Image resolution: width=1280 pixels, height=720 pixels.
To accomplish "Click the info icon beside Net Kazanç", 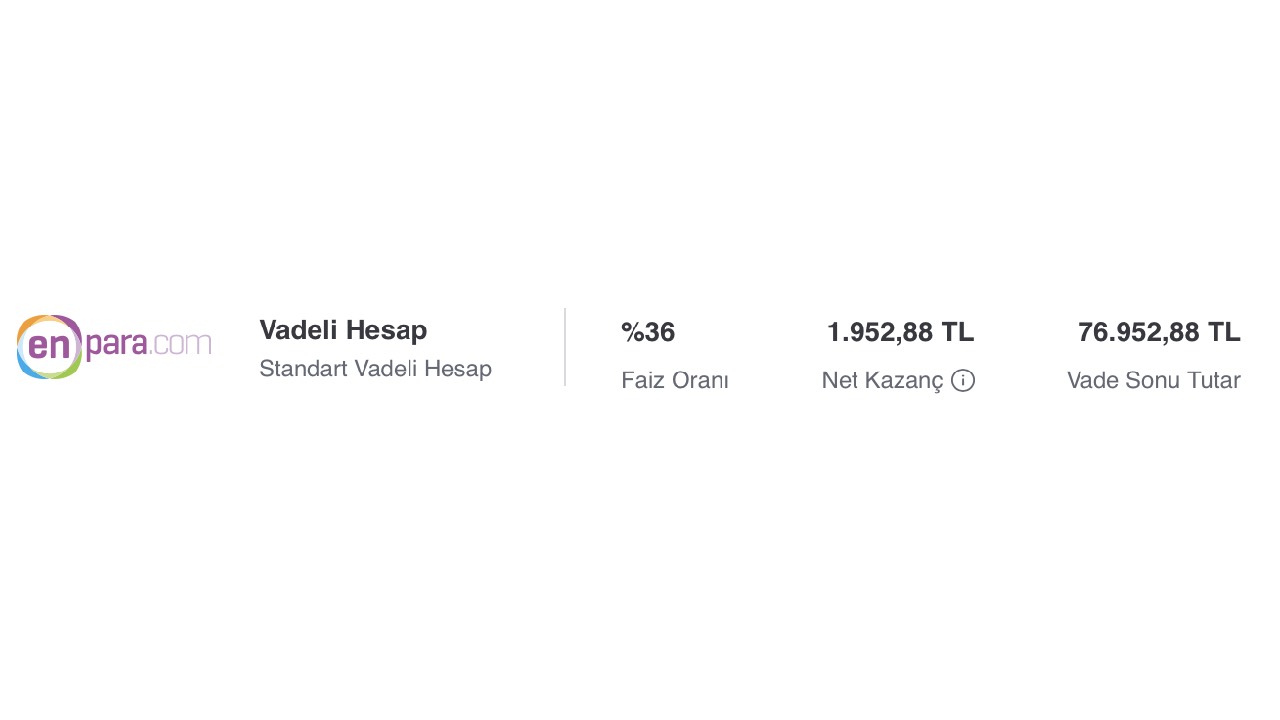I will 963,380.
